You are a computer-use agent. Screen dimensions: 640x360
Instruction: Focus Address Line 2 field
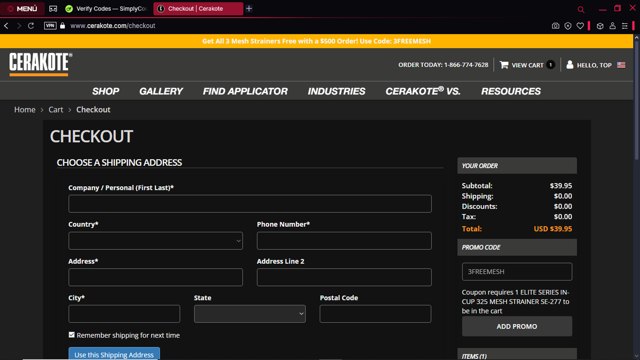tap(344, 277)
